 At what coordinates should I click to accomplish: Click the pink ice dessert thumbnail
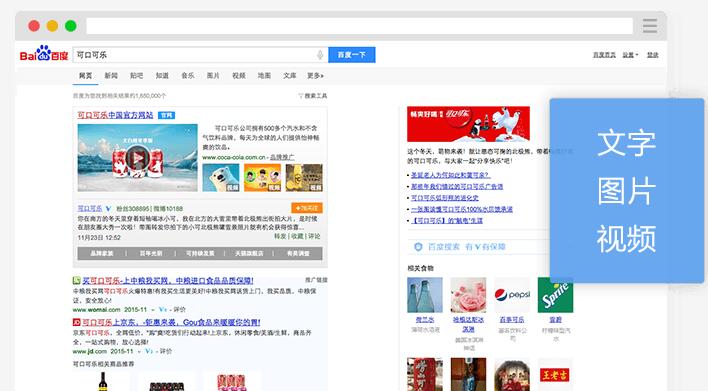tap(468, 295)
